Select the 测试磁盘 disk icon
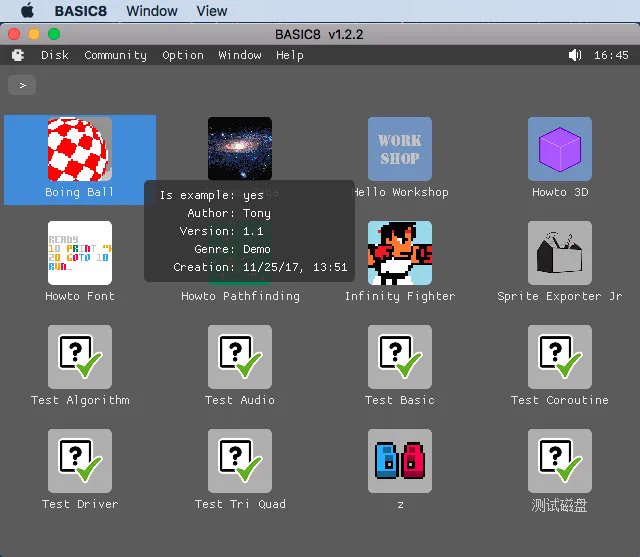This screenshot has height=557, width=640. click(x=560, y=461)
